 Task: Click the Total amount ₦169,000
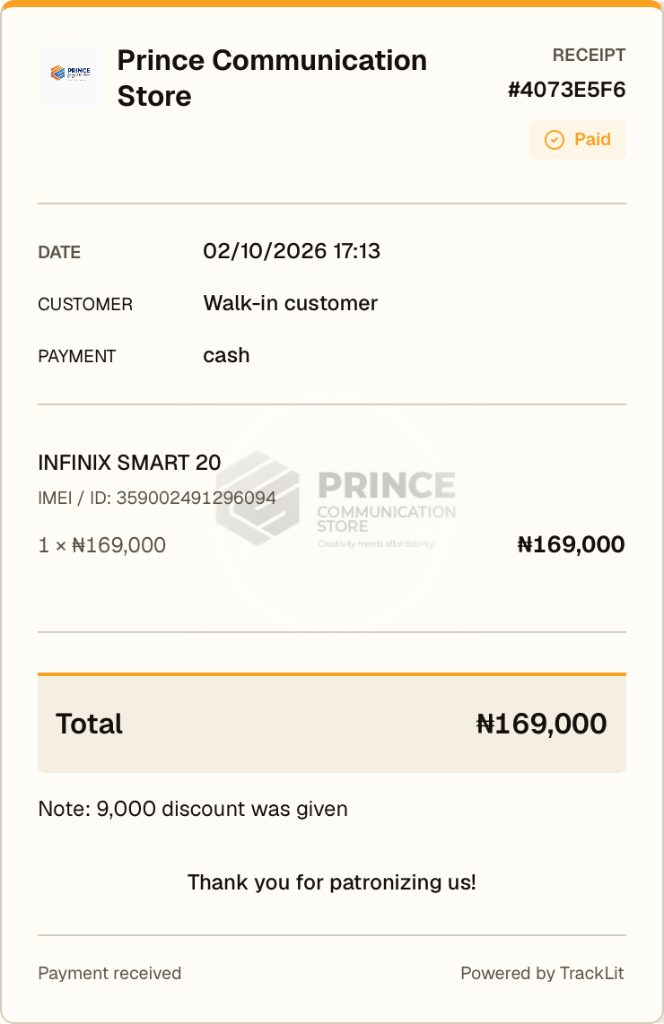point(541,724)
